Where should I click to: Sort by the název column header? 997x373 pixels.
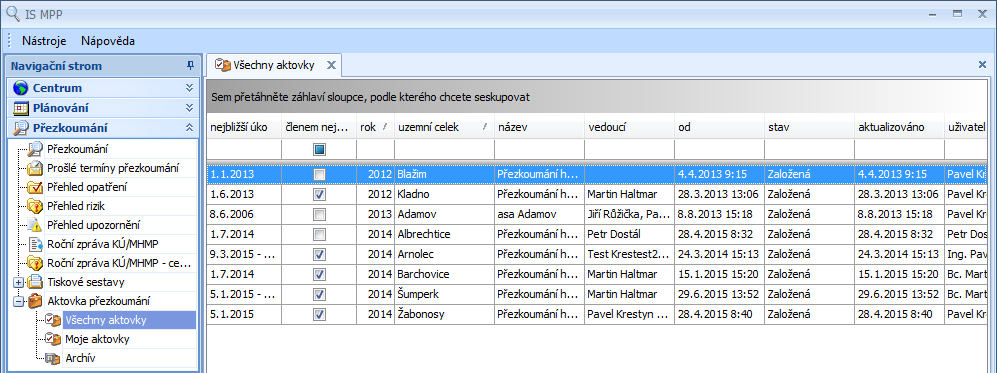pos(539,127)
